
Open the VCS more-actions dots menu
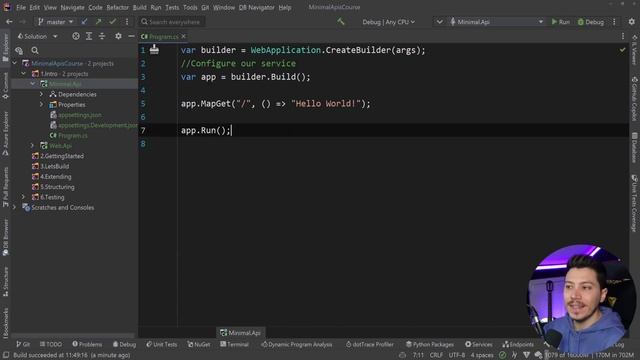coord(127,22)
